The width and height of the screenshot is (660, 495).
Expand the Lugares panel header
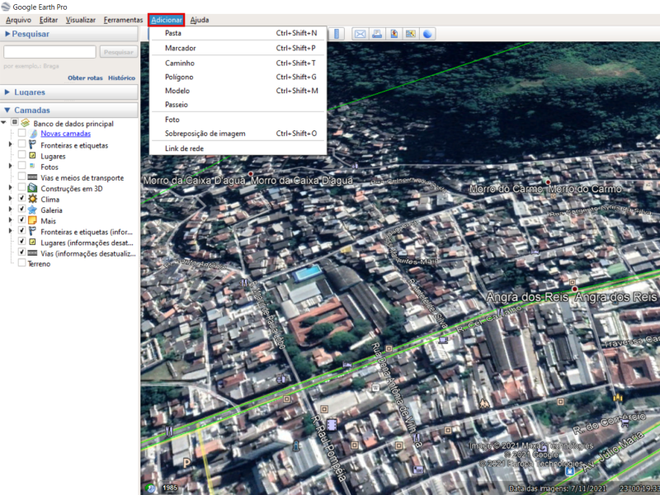pos(69,92)
